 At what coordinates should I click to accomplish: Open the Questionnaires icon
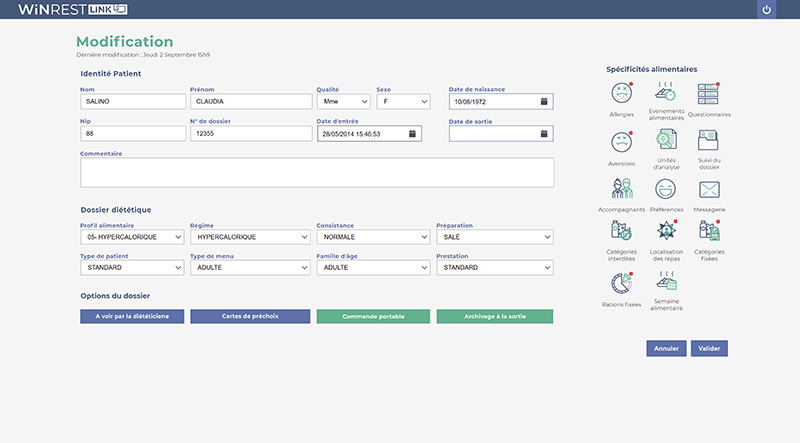(x=709, y=94)
